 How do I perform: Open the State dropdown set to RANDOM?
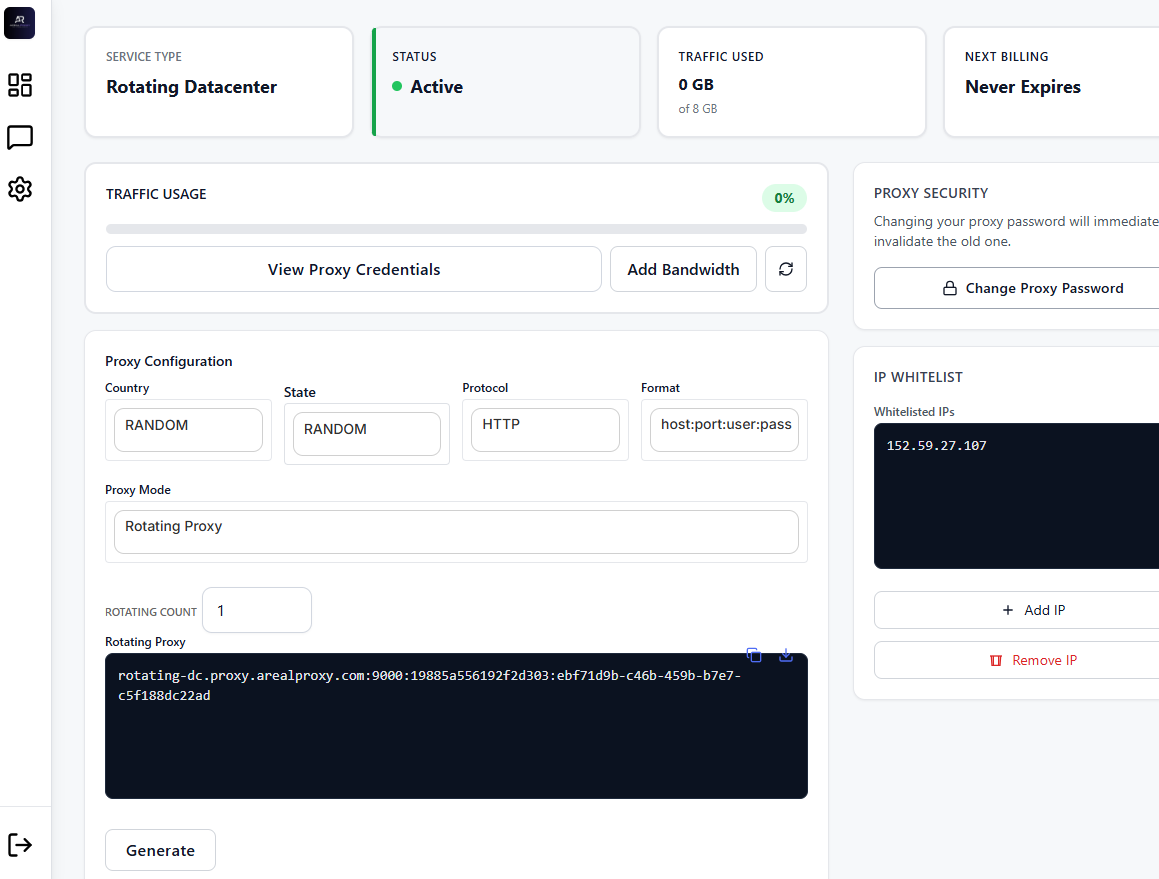pos(367,434)
